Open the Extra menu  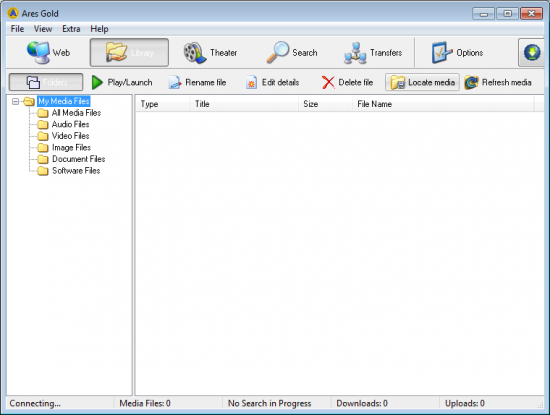[71, 29]
